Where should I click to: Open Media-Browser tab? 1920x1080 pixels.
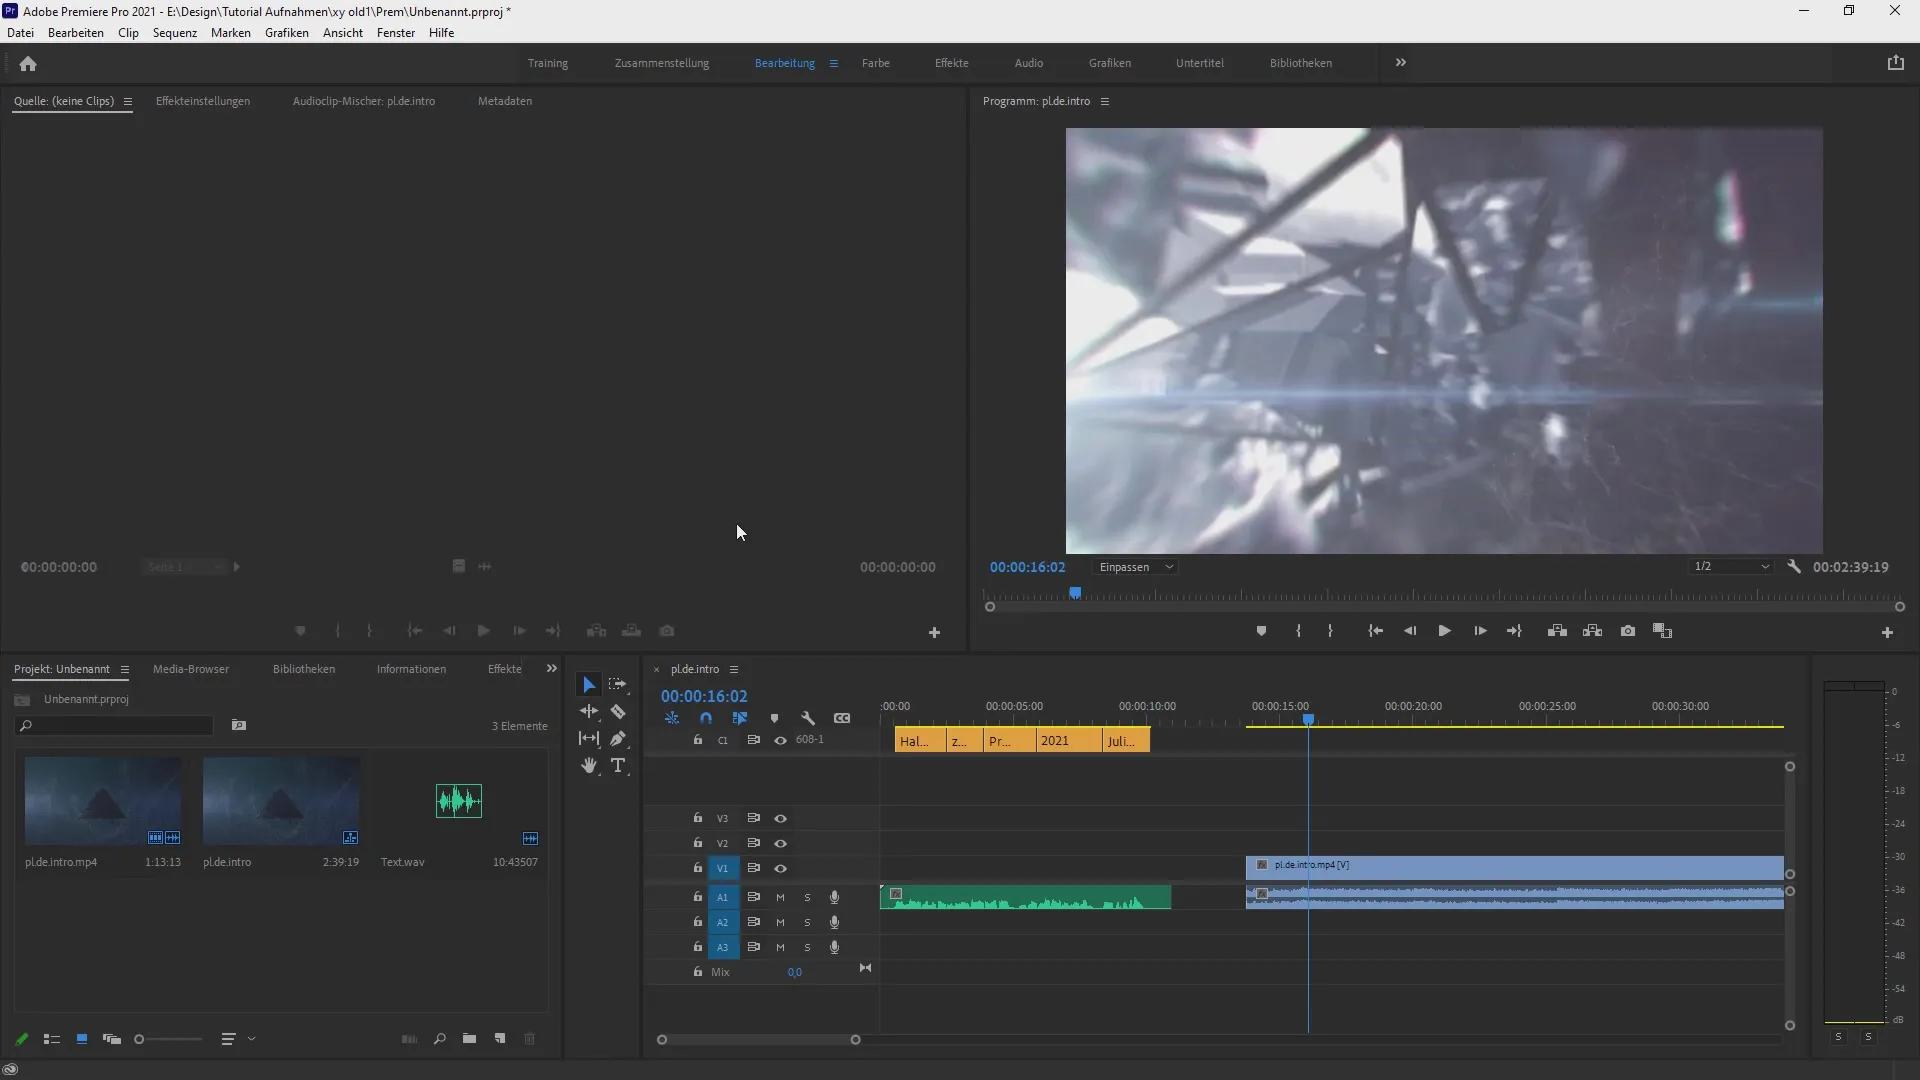tap(191, 669)
